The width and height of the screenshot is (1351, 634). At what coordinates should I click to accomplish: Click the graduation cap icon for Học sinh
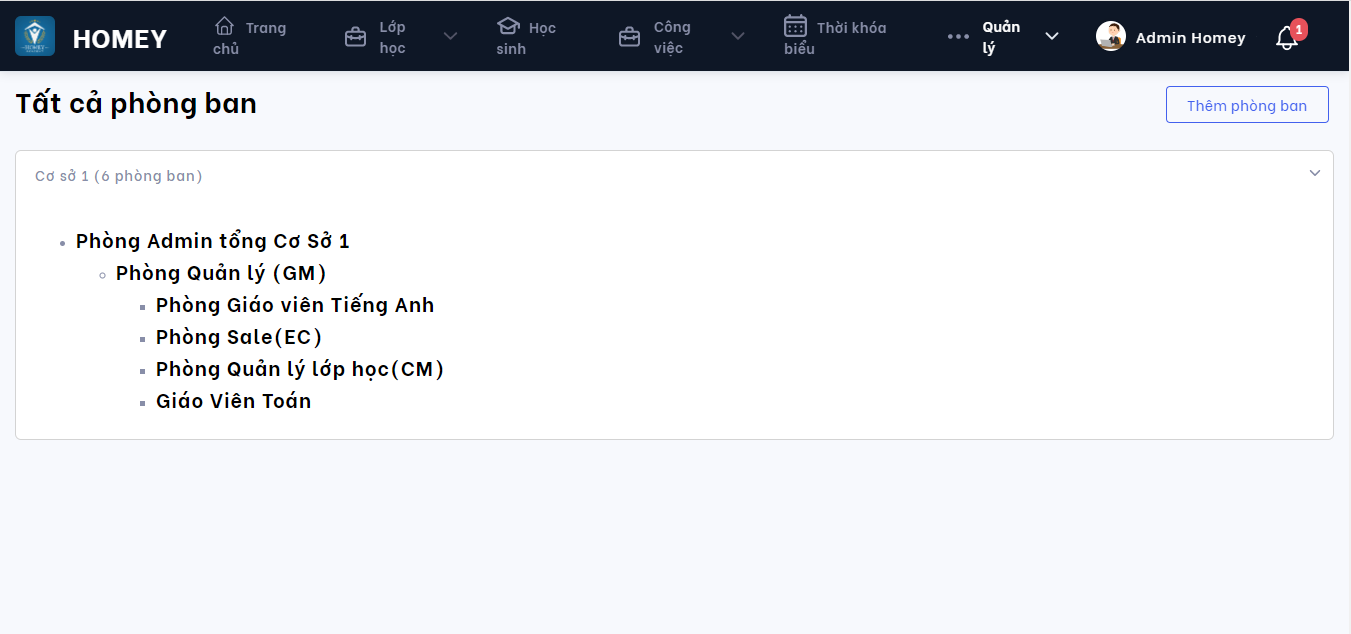(508, 26)
